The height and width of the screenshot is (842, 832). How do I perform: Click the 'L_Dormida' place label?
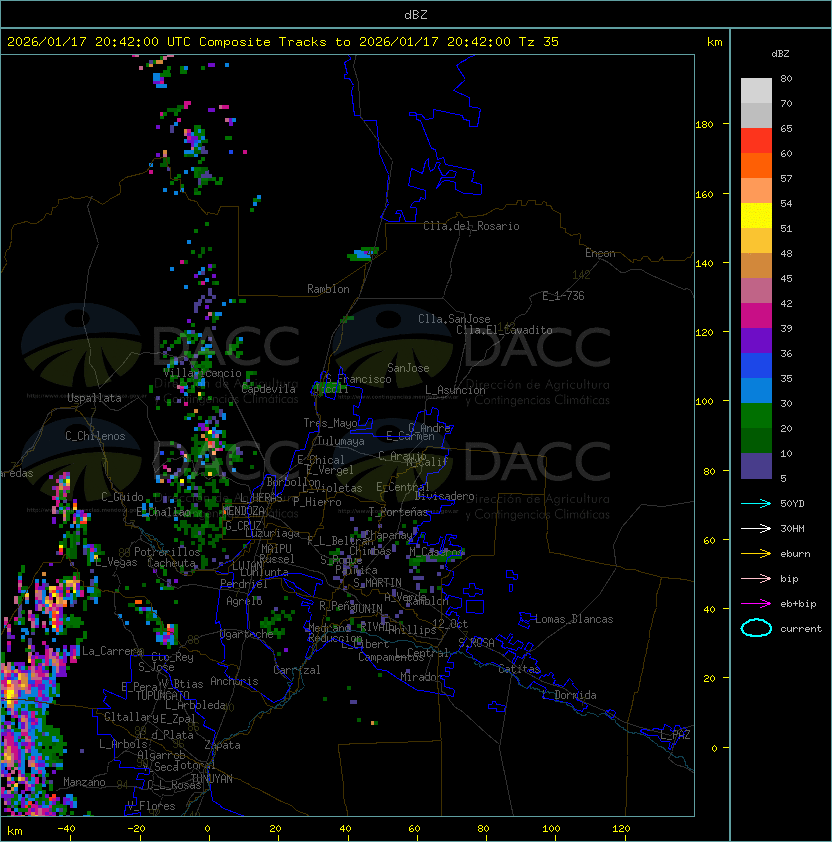(x=569, y=695)
